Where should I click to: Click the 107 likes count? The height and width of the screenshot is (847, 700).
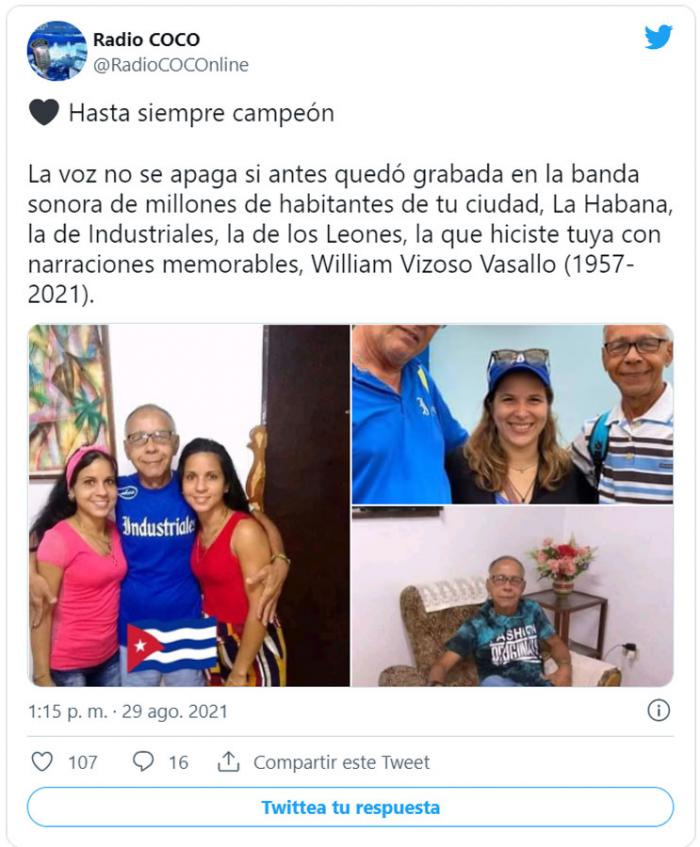click(83, 762)
